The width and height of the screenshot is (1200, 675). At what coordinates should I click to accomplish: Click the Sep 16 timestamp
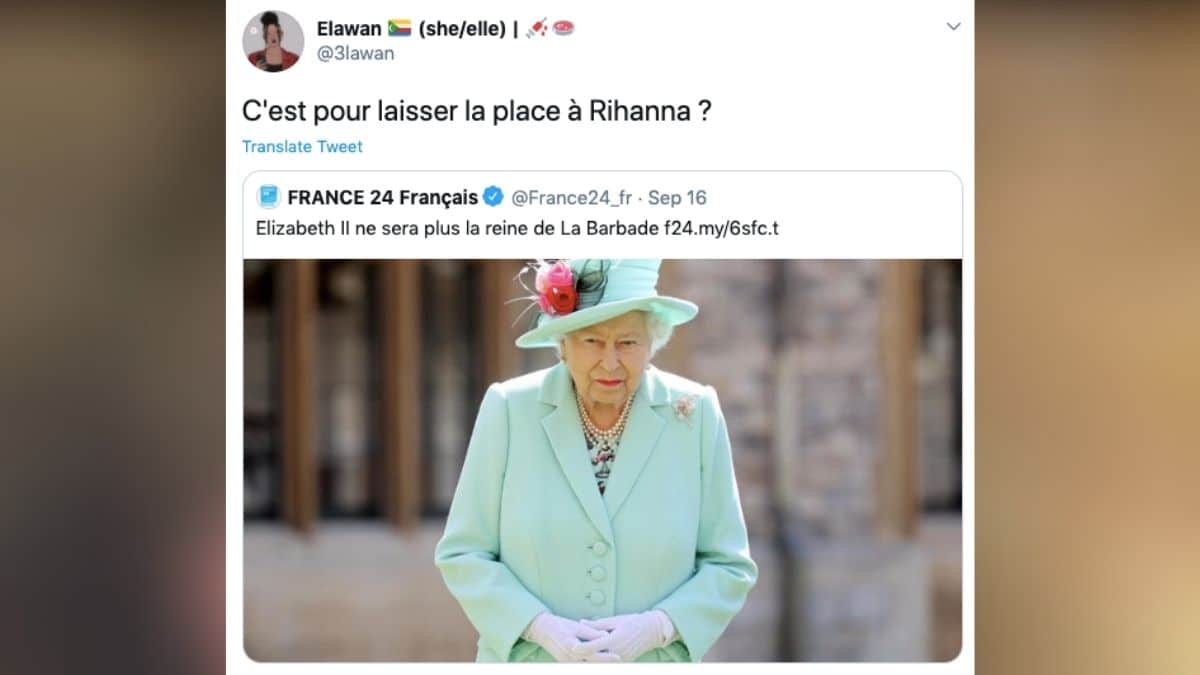pyautogui.click(x=677, y=198)
